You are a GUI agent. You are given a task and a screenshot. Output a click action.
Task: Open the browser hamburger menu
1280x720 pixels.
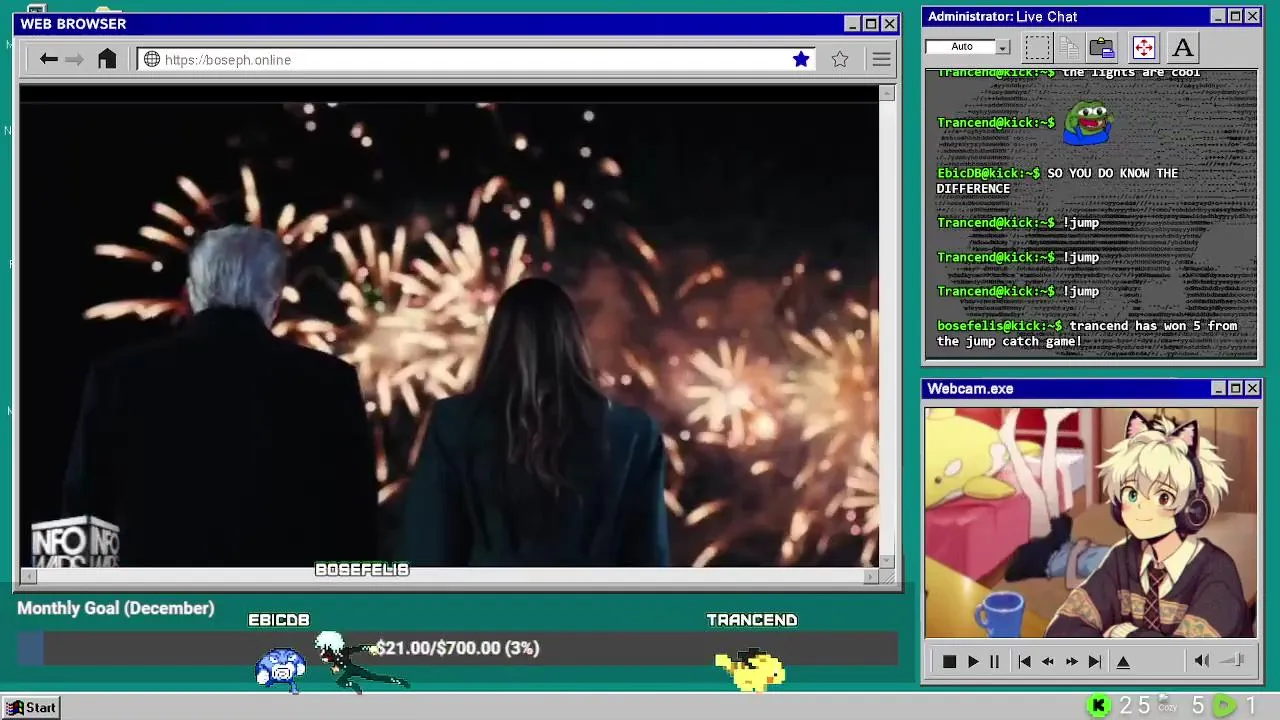tap(881, 60)
